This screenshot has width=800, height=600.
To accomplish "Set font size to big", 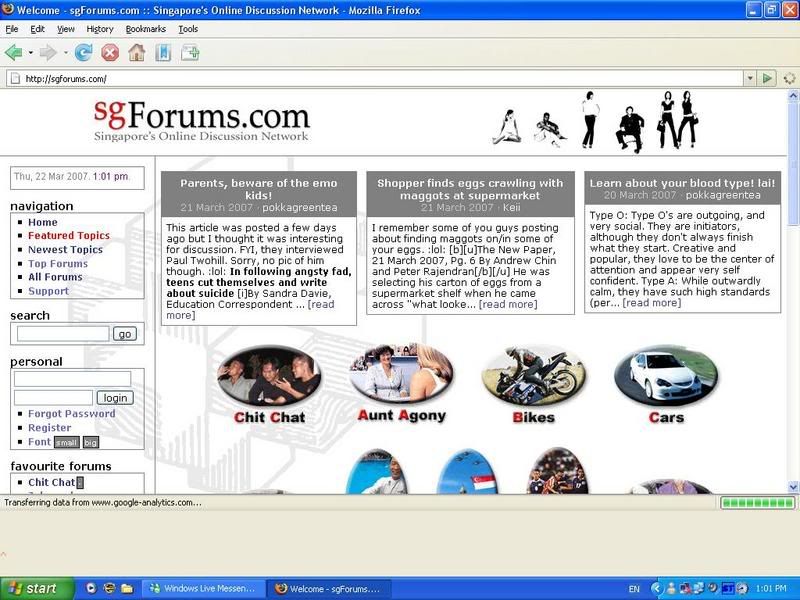I will (x=90, y=442).
